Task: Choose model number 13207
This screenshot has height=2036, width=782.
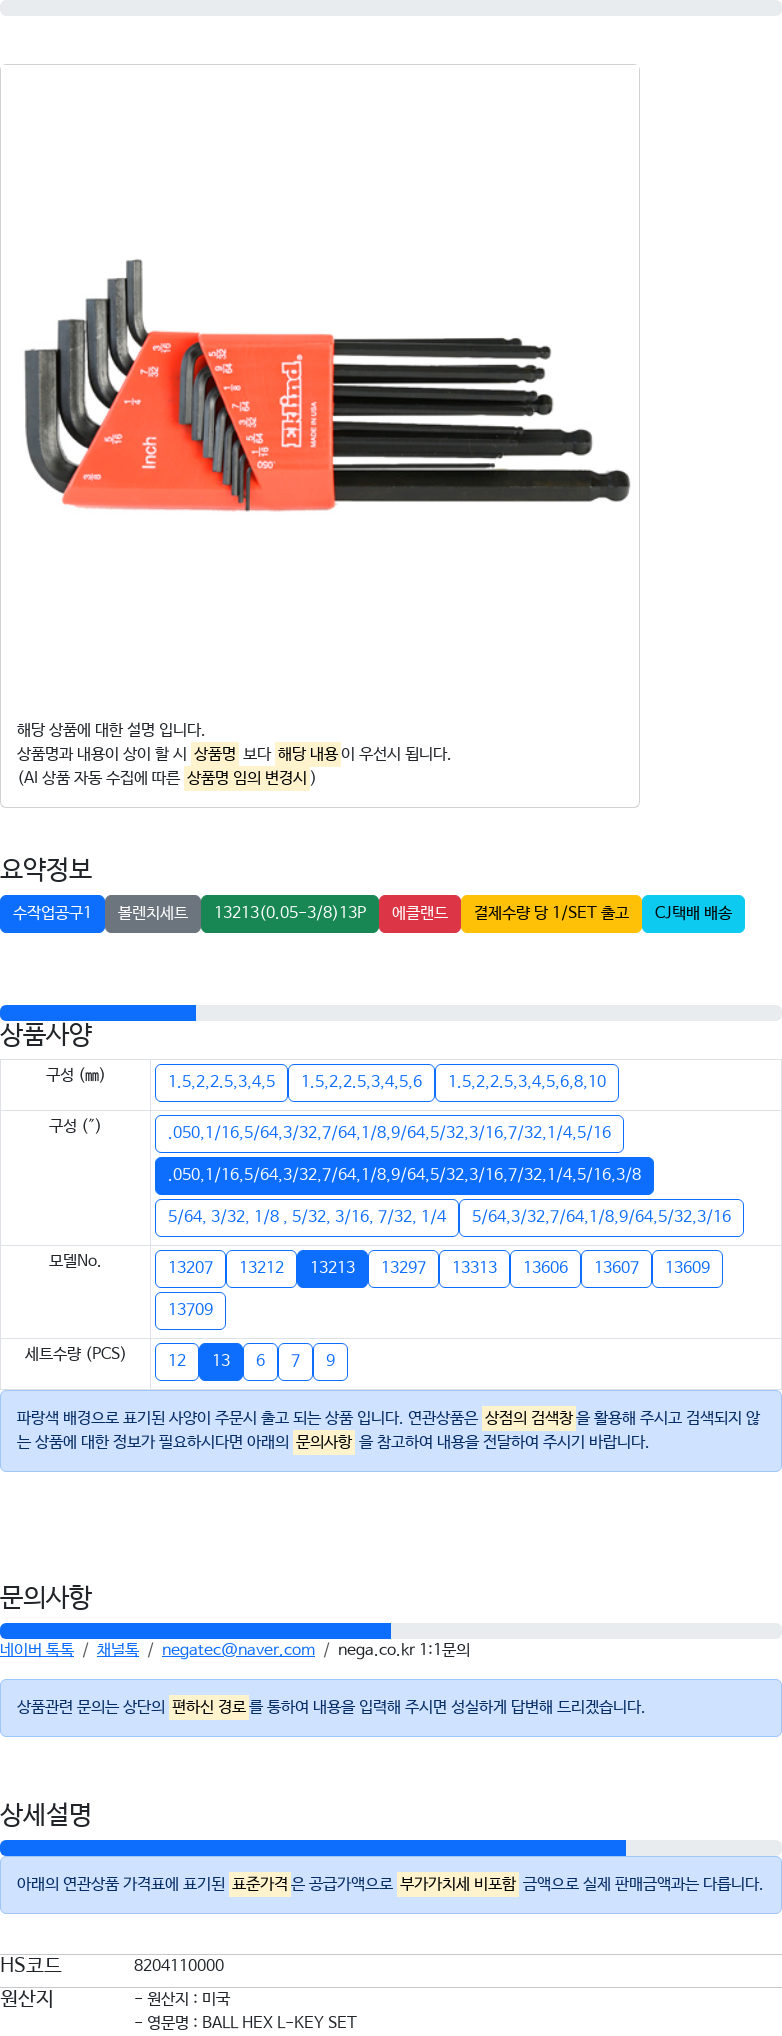Action: coord(190,1268)
